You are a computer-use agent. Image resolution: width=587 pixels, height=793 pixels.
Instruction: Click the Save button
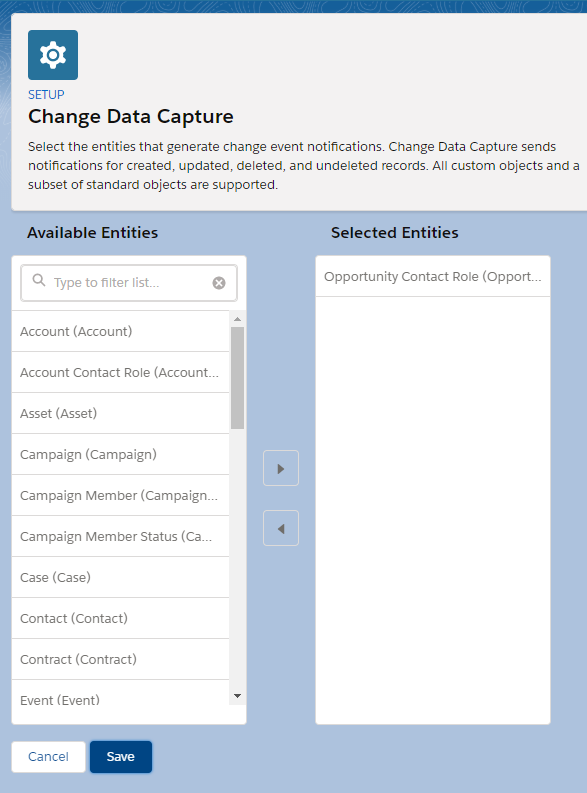[121, 757]
